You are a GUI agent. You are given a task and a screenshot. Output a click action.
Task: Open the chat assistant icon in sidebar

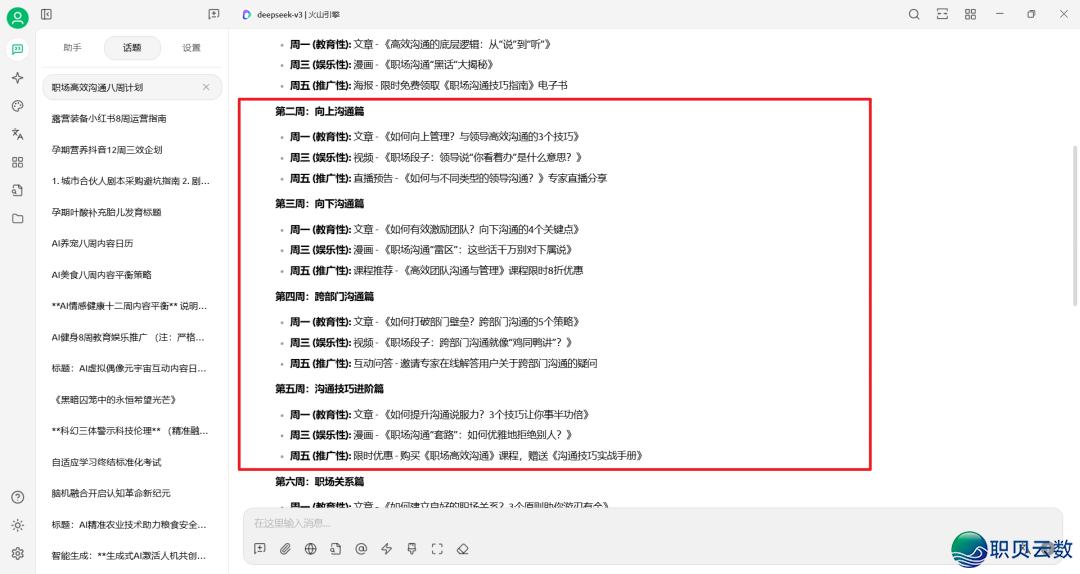[17, 50]
